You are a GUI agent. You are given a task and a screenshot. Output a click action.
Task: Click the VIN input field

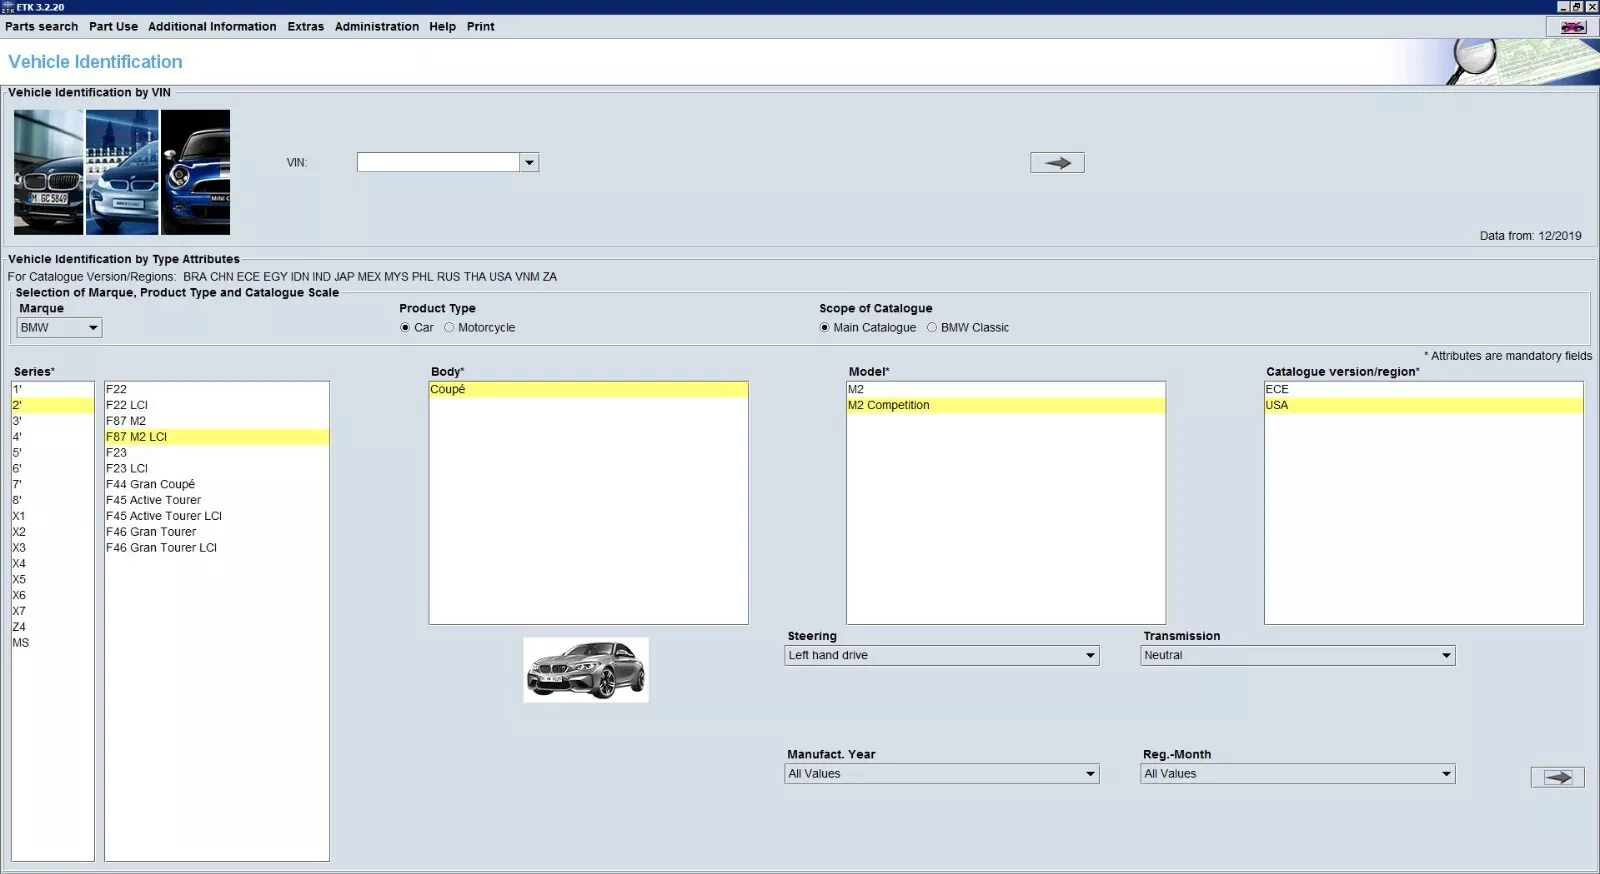click(x=438, y=162)
